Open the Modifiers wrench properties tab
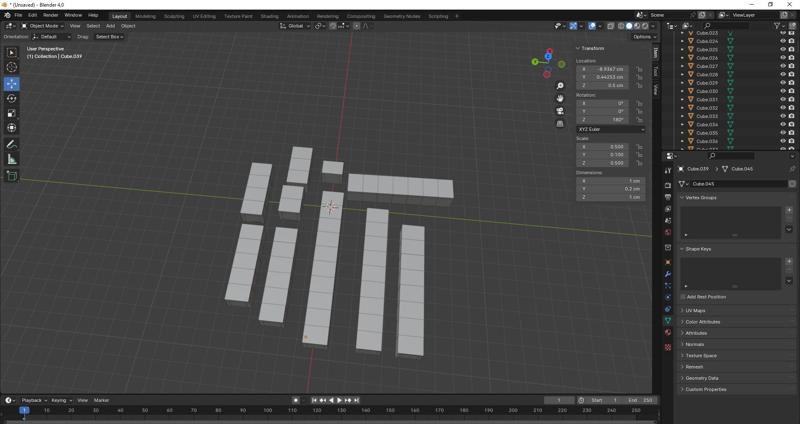Viewport: 800px width, 424px height. click(668, 274)
